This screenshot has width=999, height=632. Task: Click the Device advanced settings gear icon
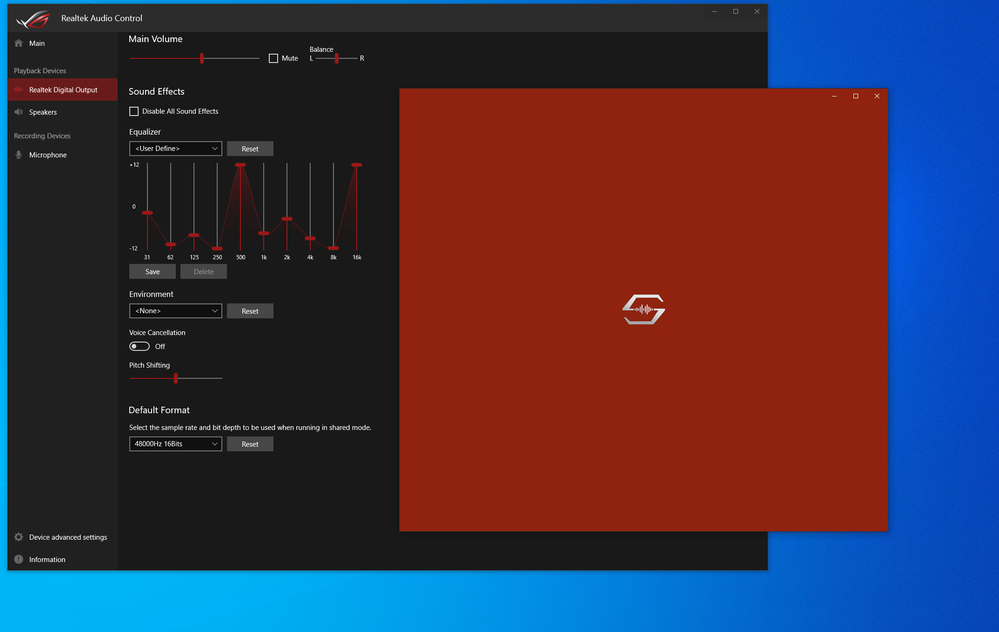coord(18,537)
